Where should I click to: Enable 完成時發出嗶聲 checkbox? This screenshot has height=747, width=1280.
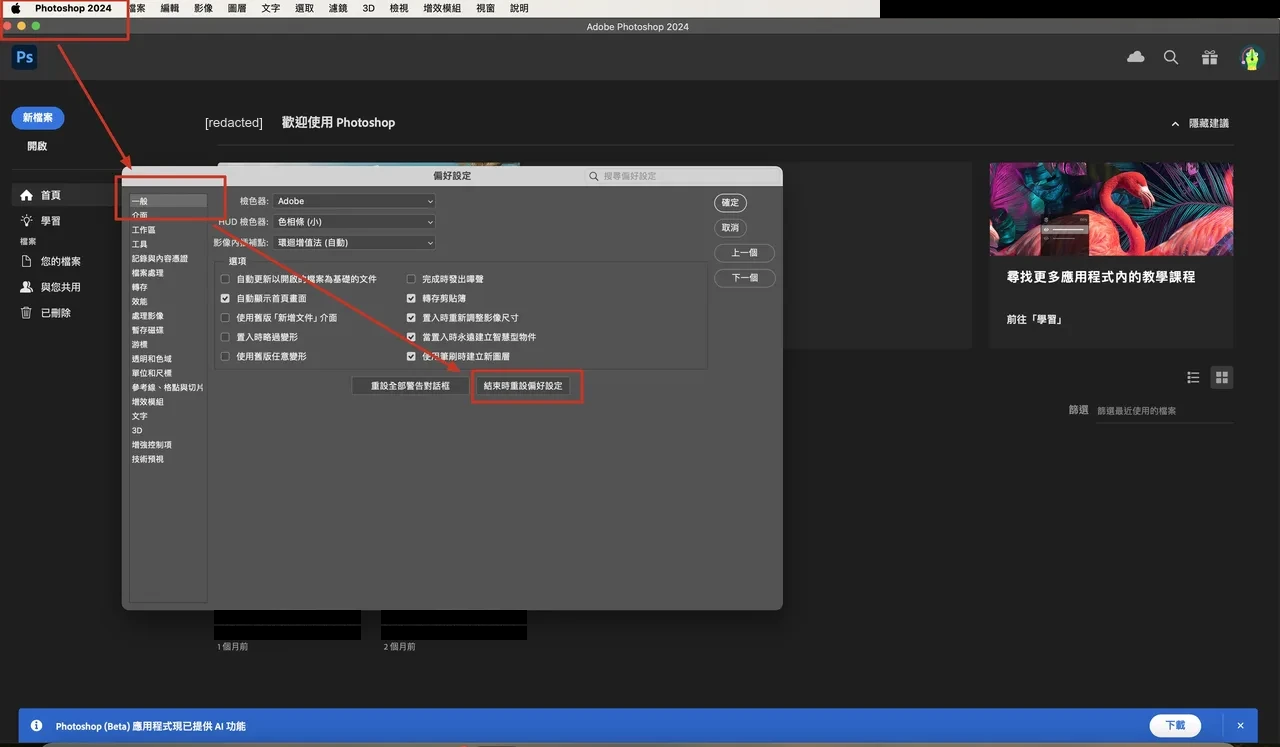pyautogui.click(x=411, y=279)
